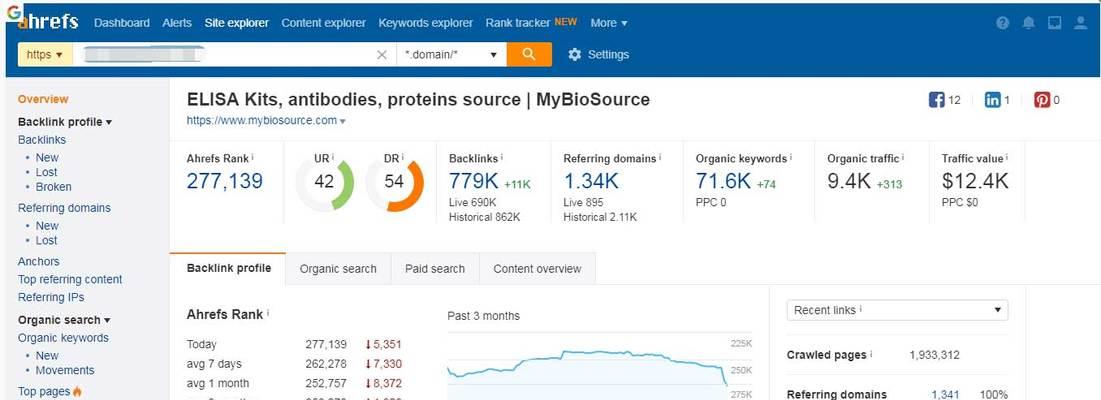Click the 71.6K organic keywords value
This screenshot has height=400, width=1101.
(x=723, y=182)
